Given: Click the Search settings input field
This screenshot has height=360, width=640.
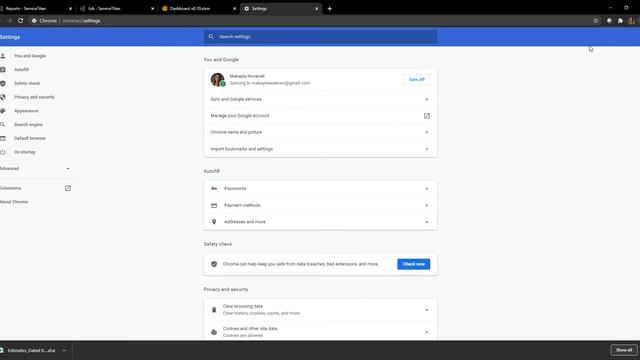Looking at the screenshot, I should click(320, 37).
